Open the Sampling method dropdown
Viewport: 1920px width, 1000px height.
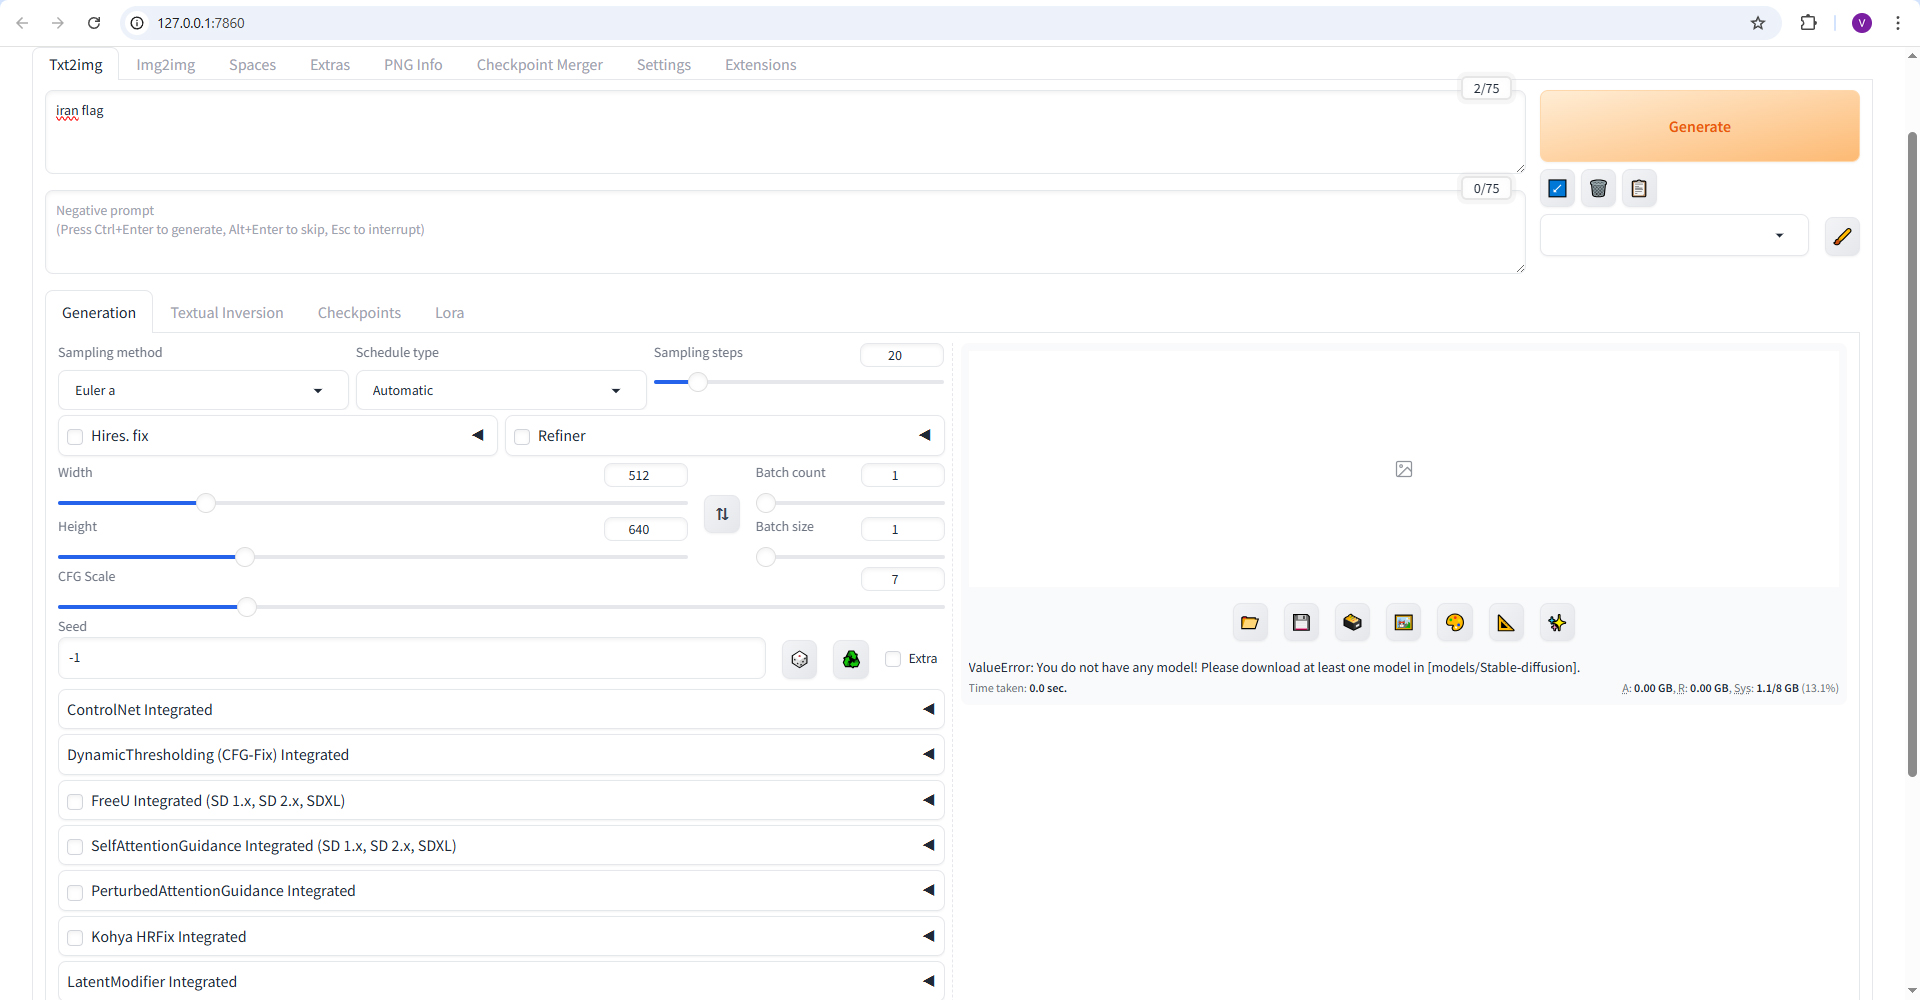(x=202, y=390)
